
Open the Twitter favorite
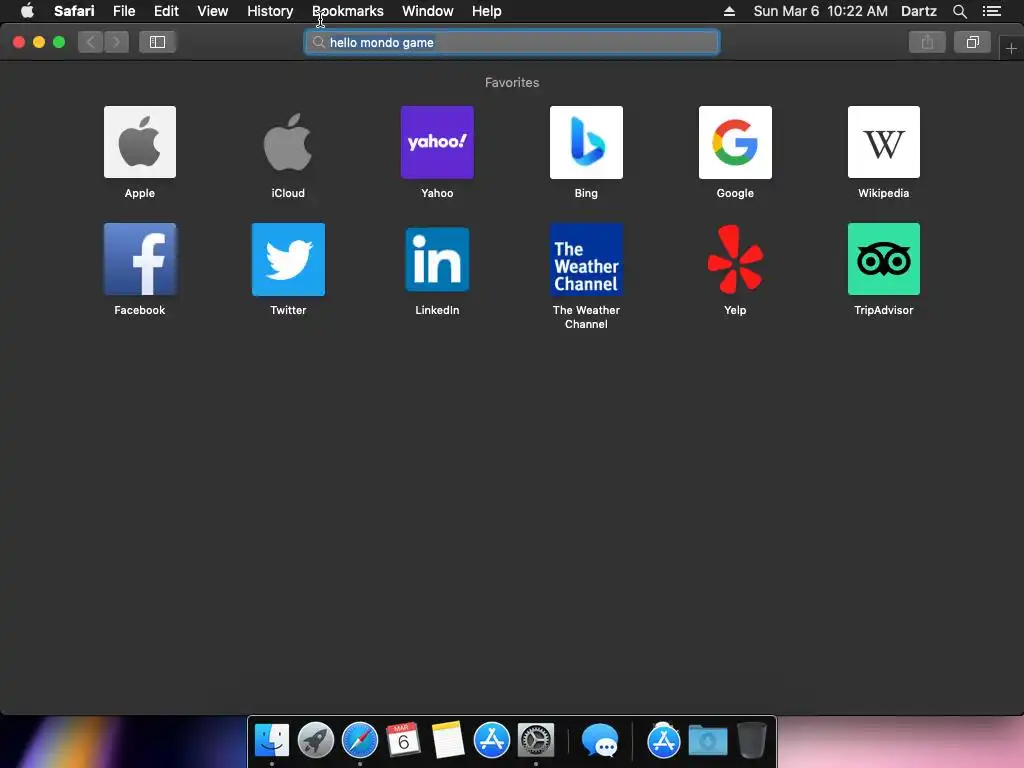click(288, 259)
